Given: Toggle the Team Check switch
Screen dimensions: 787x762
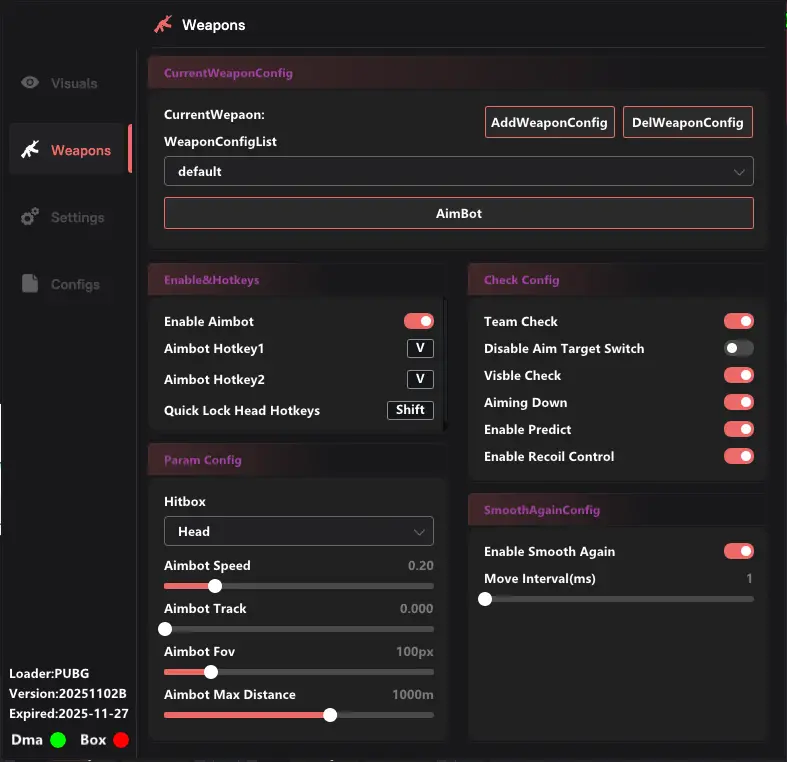Looking at the screenshot, I should coord(738,321).
